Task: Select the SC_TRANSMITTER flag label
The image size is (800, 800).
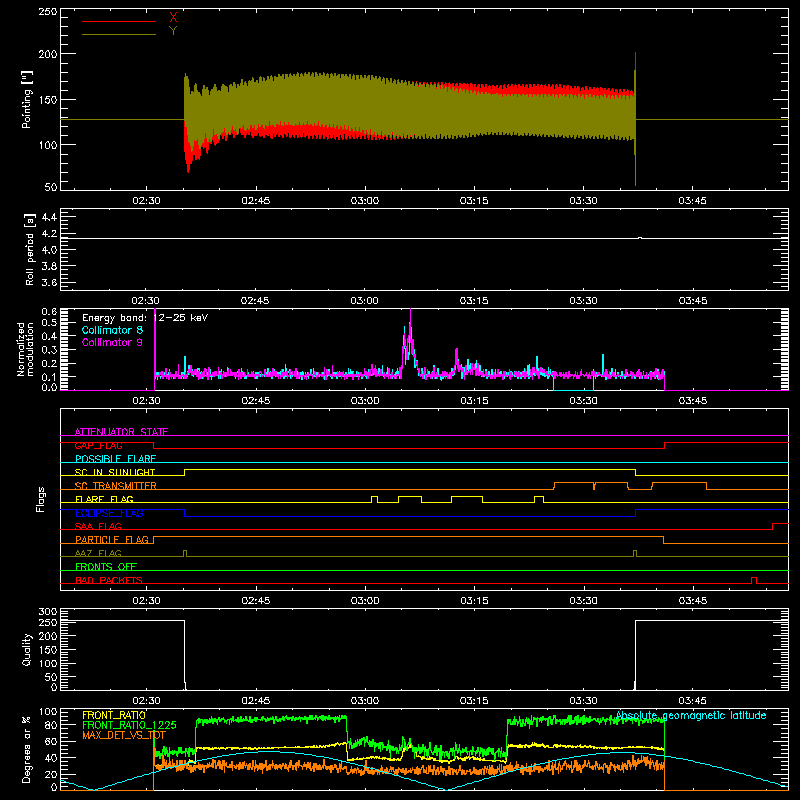Action: (116, 486)
